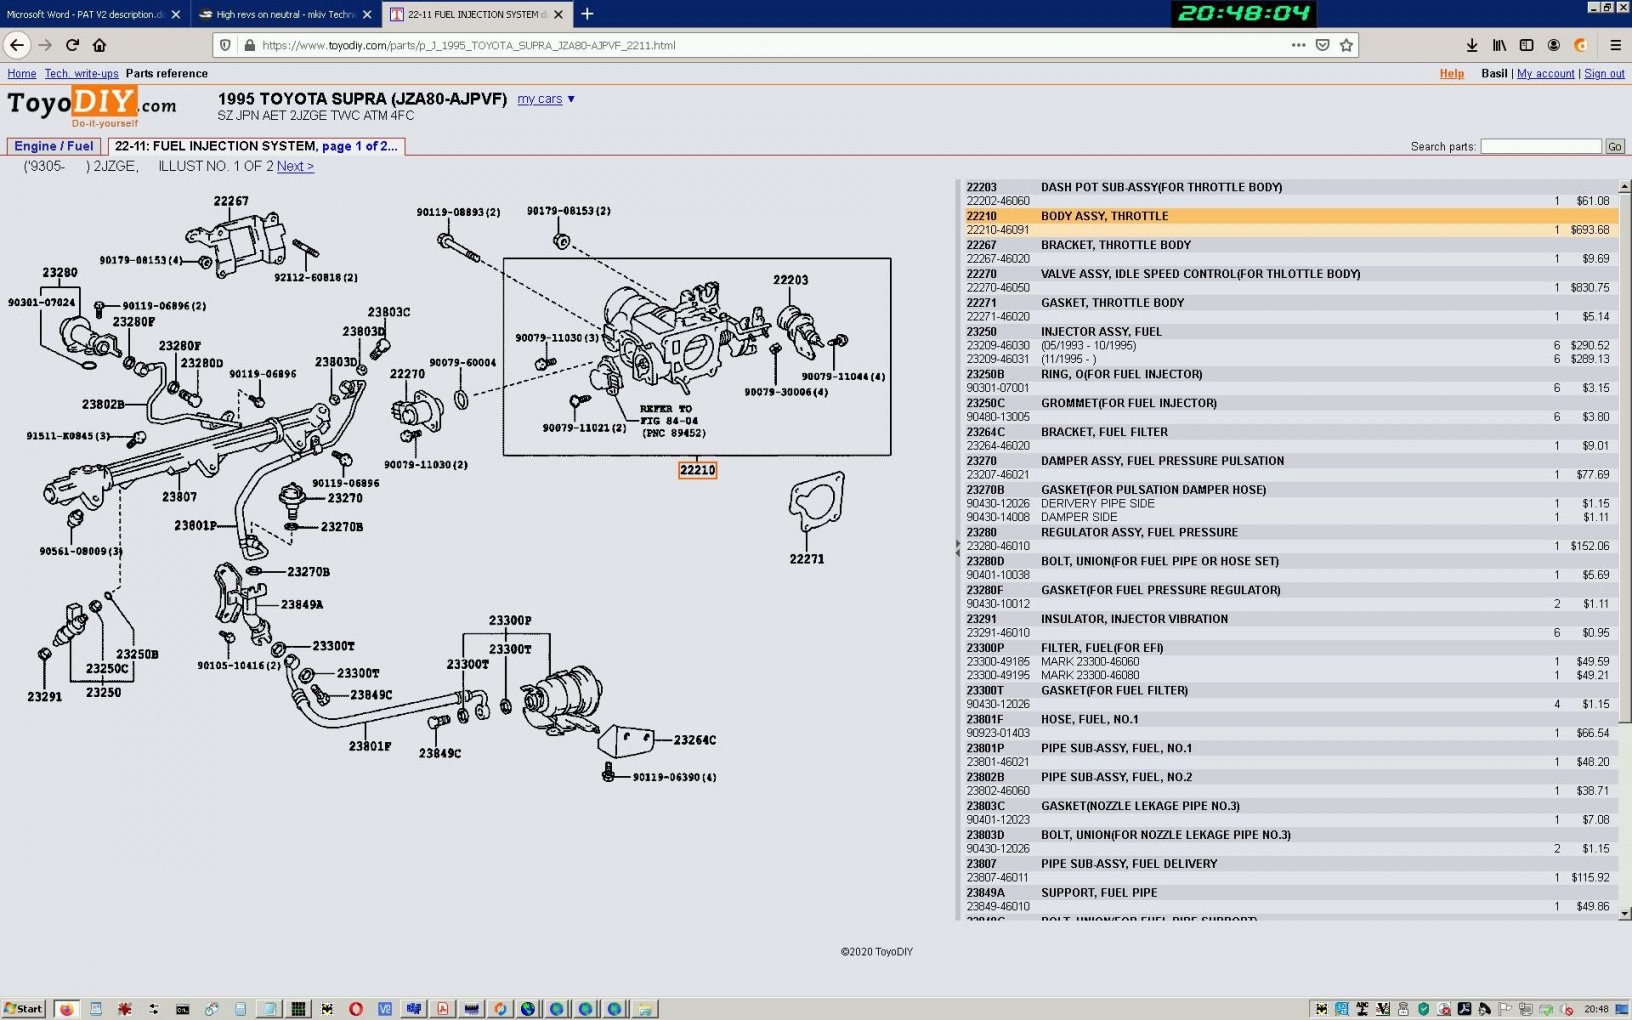Open the Firefox account icon
1632x1020 pixels.
pyautogui.click(x=1553, y=45)
